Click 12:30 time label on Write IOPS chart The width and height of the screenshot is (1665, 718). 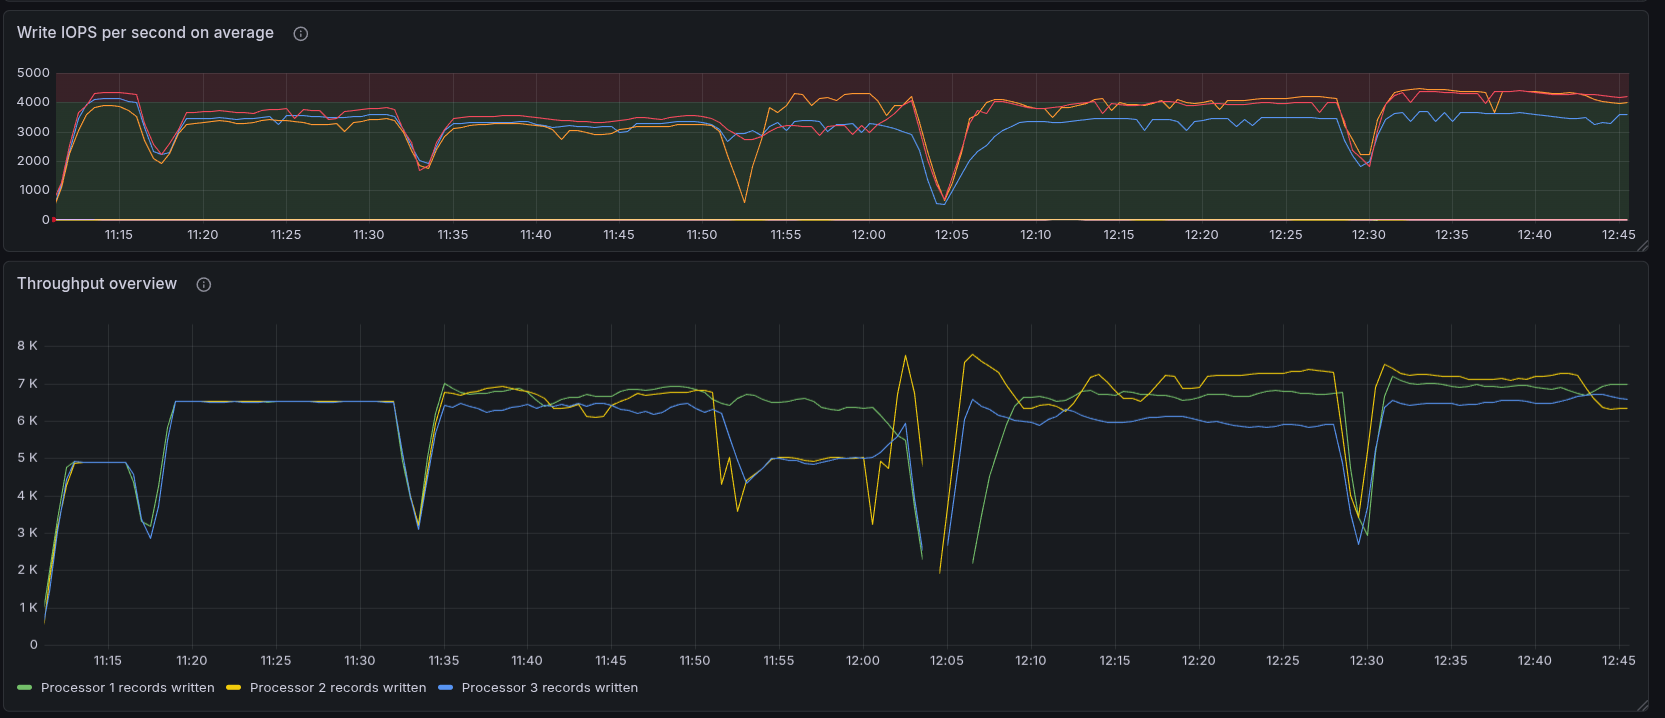tap(1368, 235)
